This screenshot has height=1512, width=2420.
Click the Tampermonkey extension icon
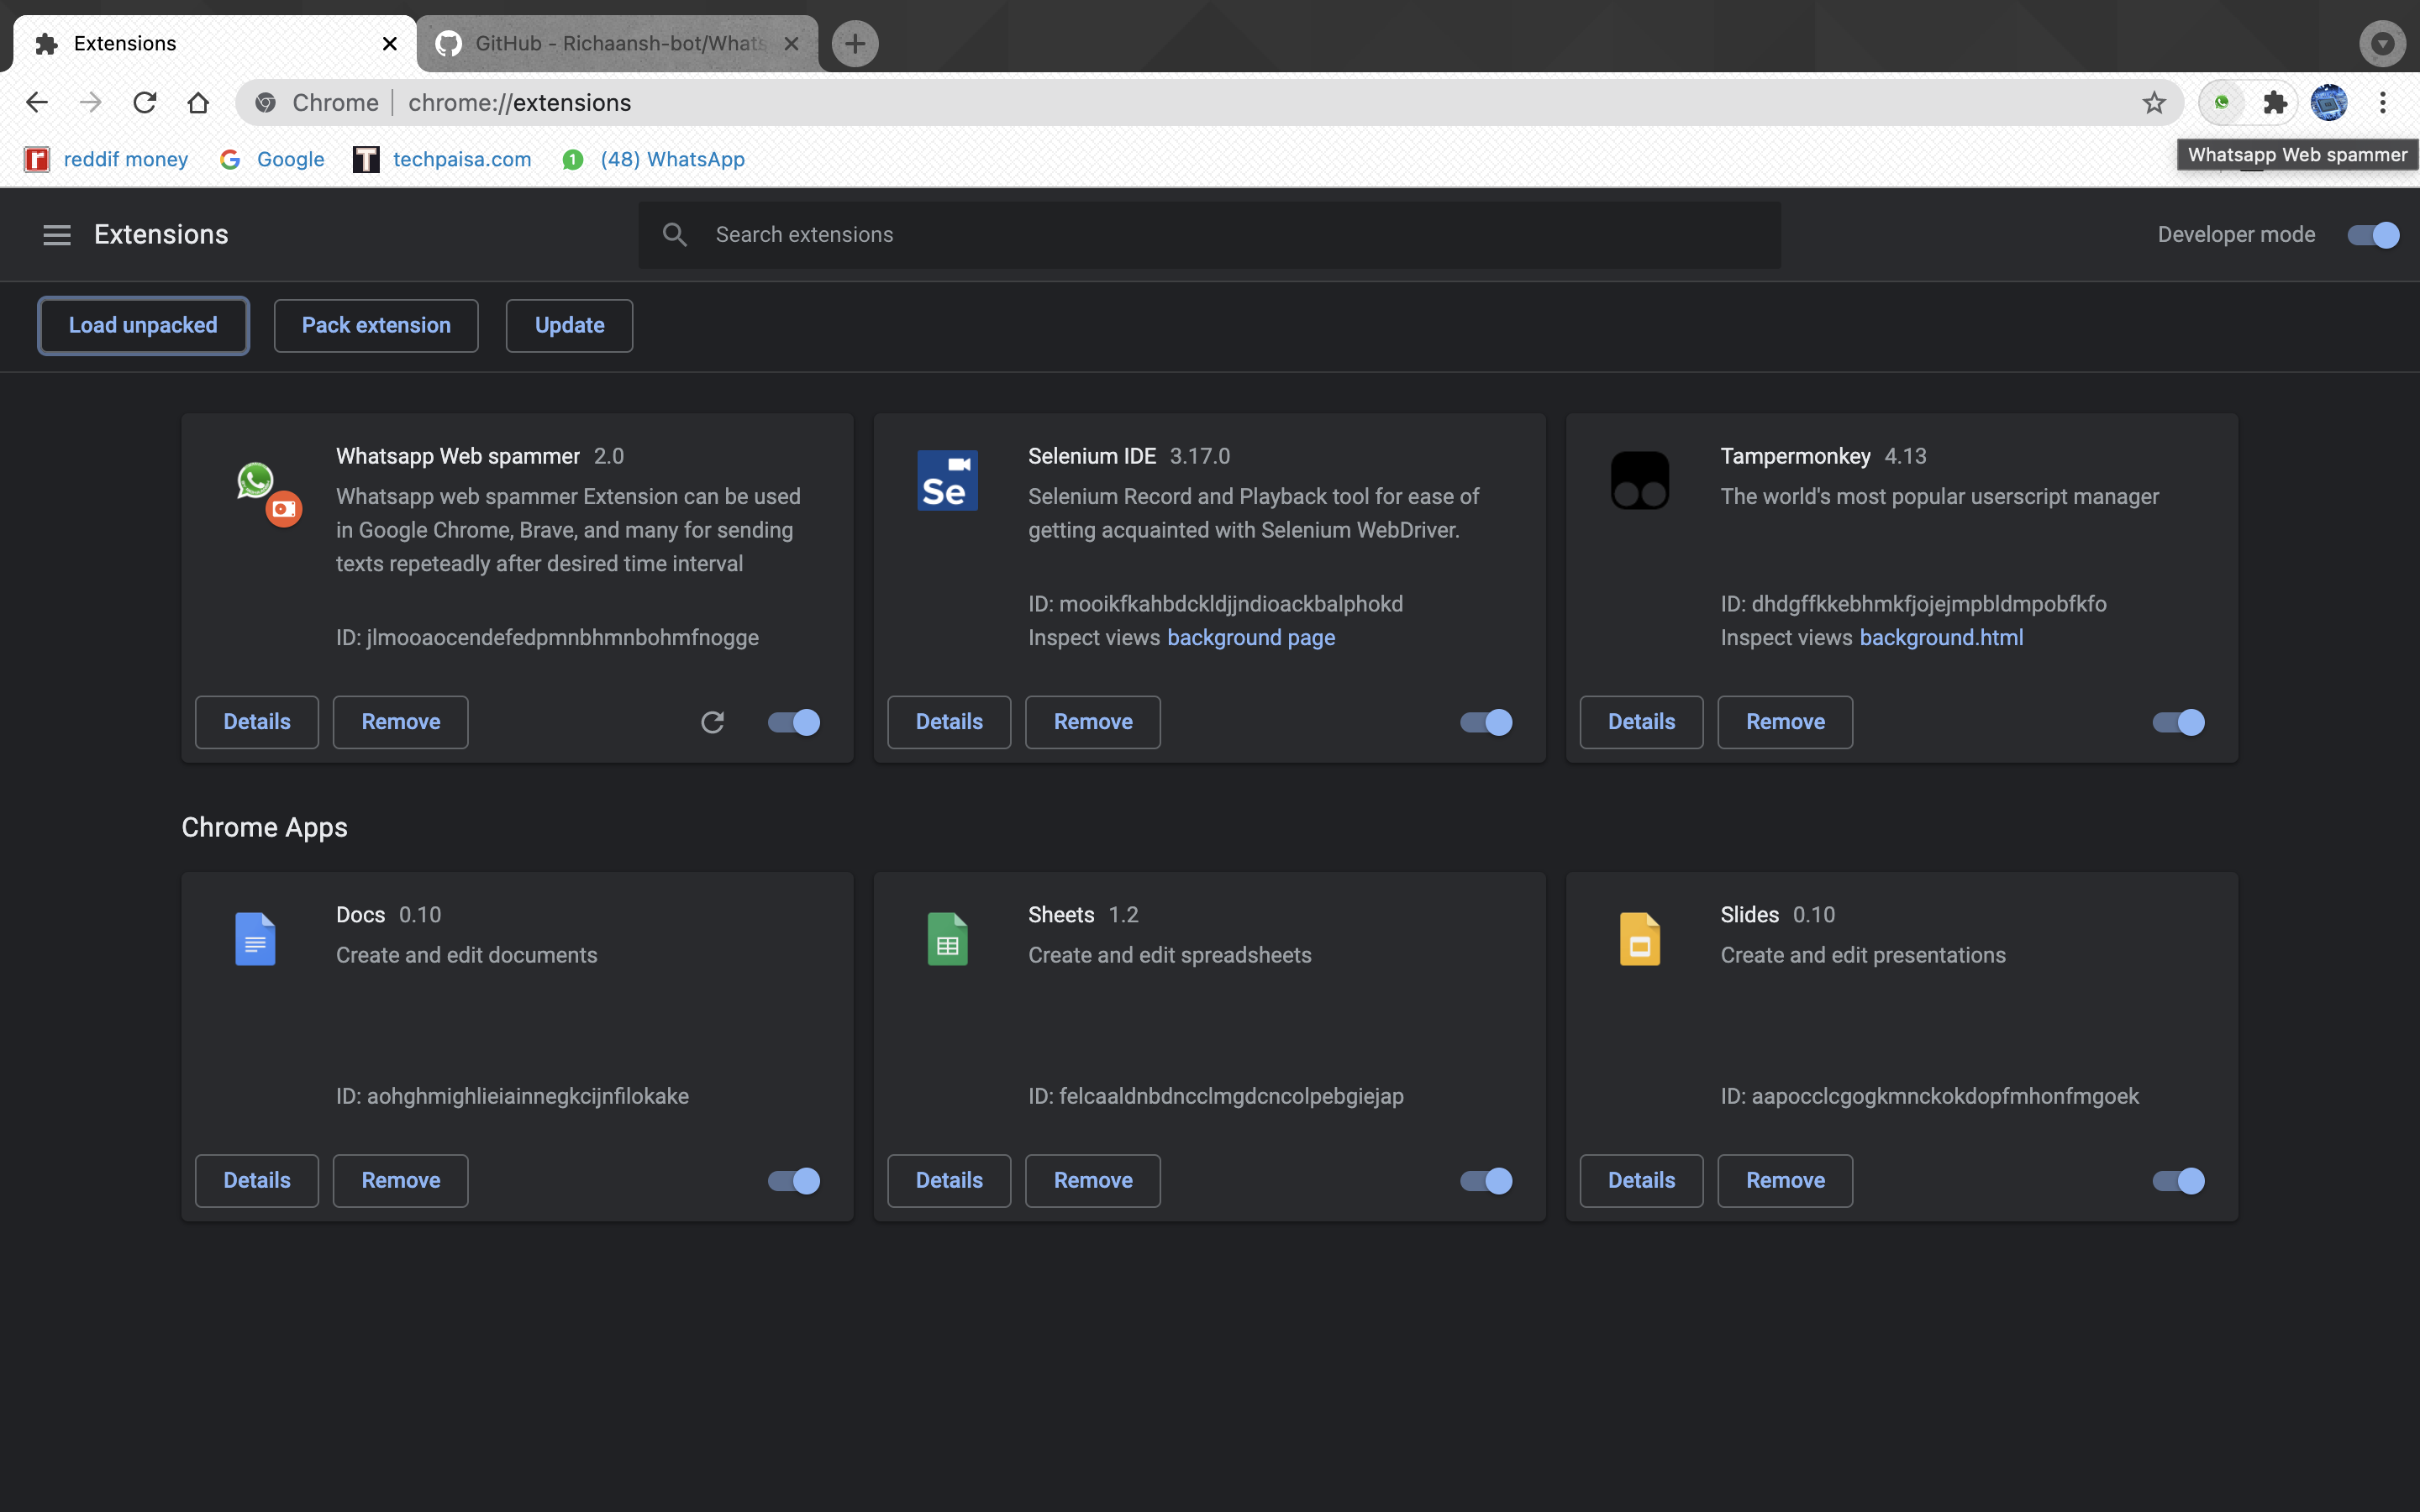pyautogui.click(x=1640, y=480)
